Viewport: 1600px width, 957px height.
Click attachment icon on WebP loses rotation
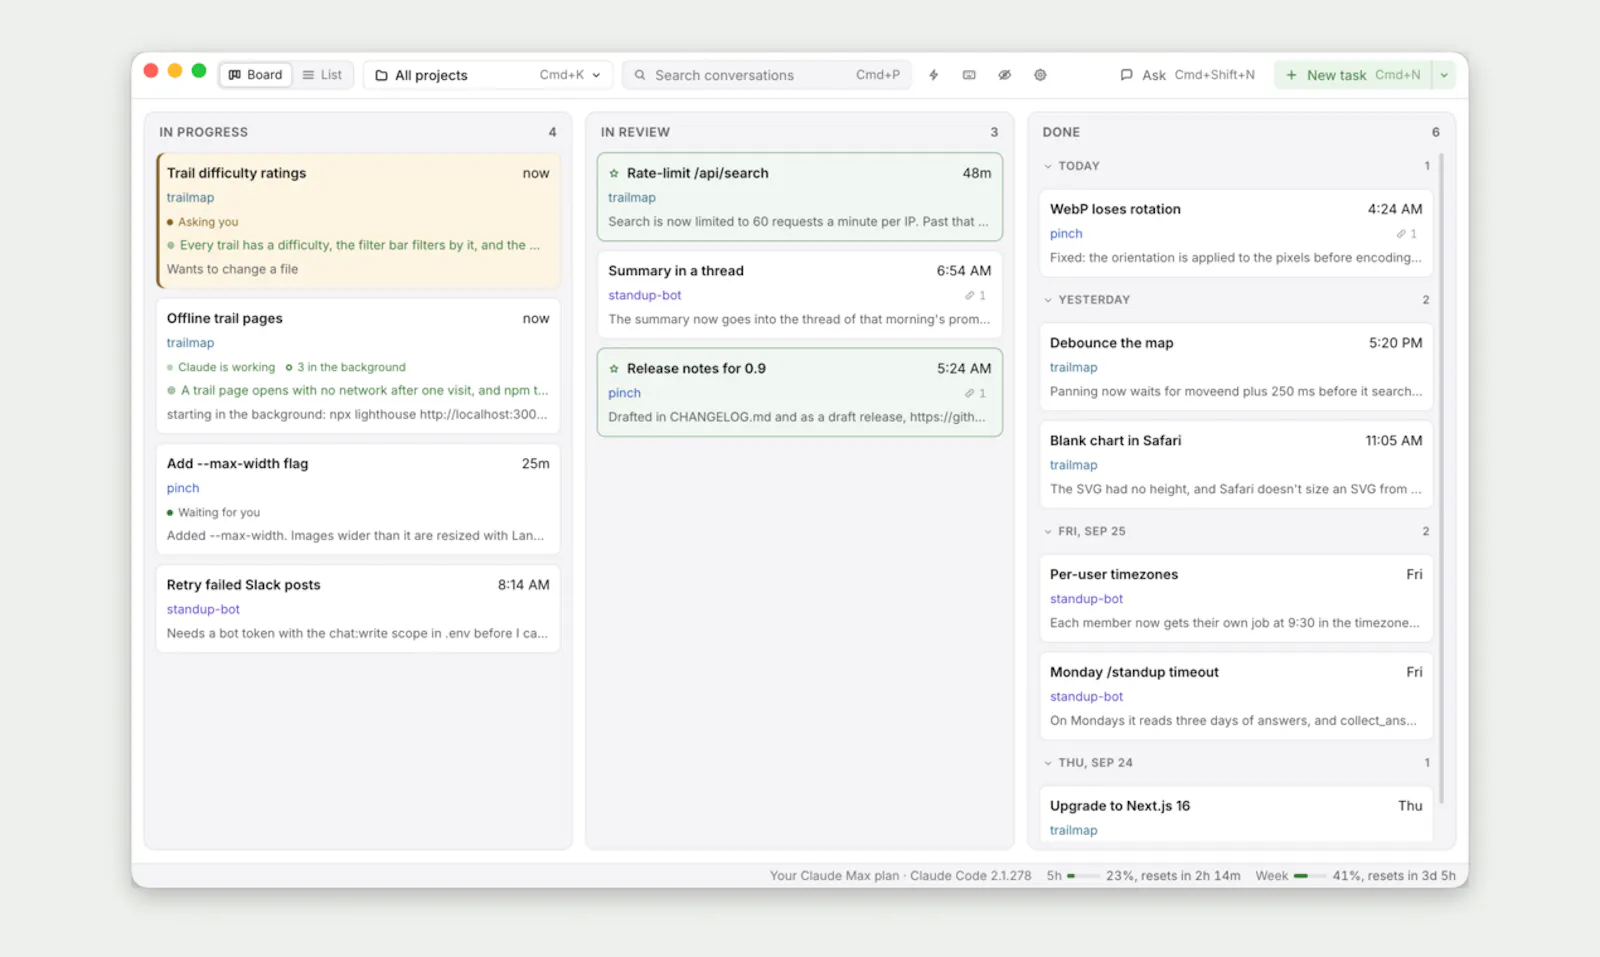tap(1401, 234)
